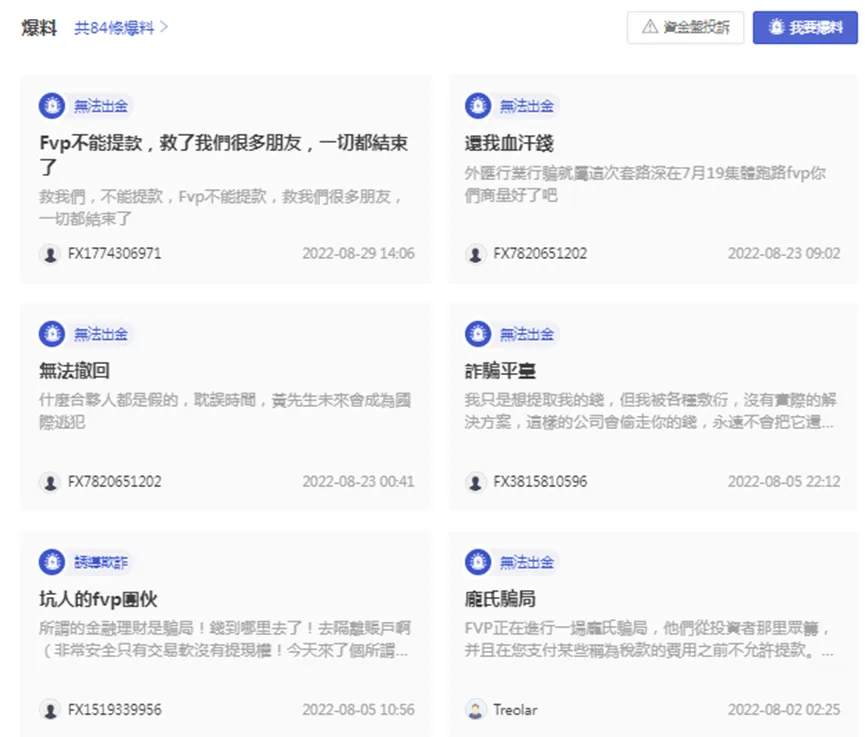The height and width of the screenshot is (737, 865).
Task: Click avatar beside FX7820651202 on 還我血汗錢 card
Action: 475,254
